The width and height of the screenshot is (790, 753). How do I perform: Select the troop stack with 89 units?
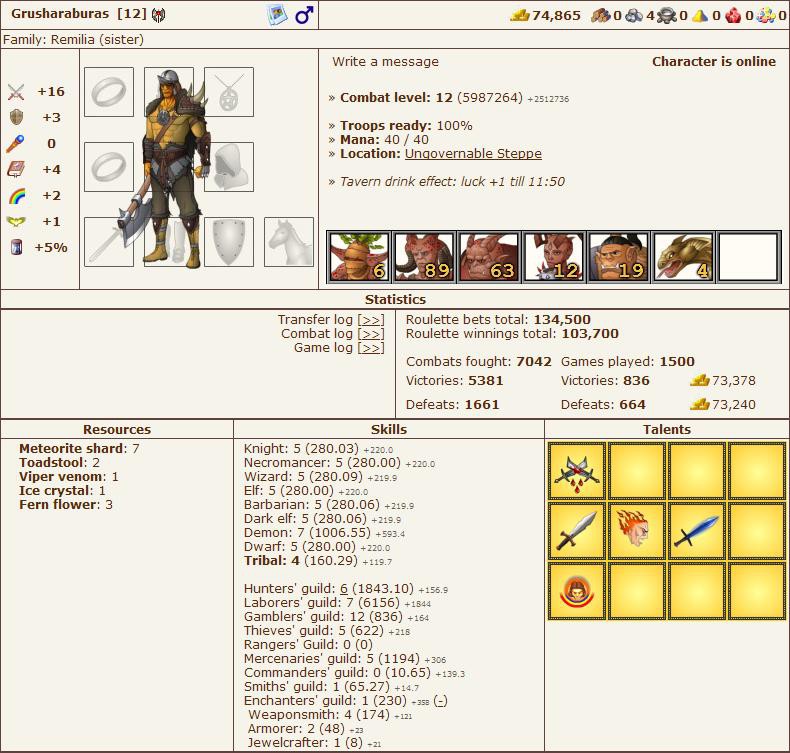tap(424, 257)
